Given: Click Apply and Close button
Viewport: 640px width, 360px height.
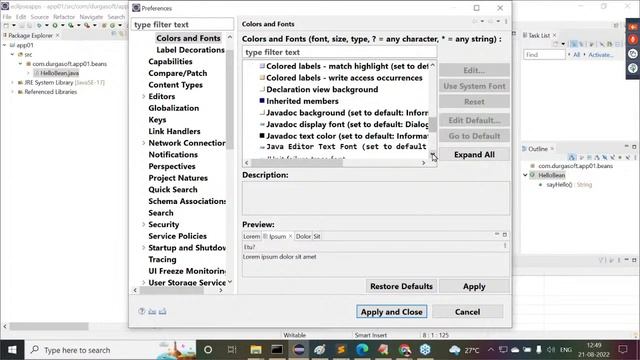Looking at the screenshot, I should point(392,312).
